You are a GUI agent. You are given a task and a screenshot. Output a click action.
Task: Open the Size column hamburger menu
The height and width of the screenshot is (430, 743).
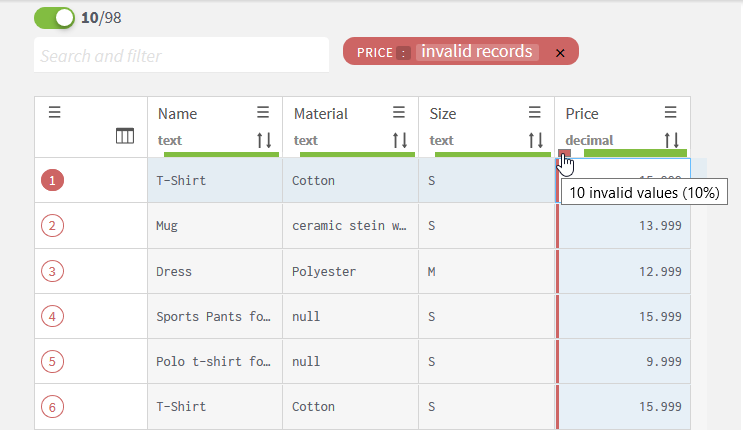point(535,113)
